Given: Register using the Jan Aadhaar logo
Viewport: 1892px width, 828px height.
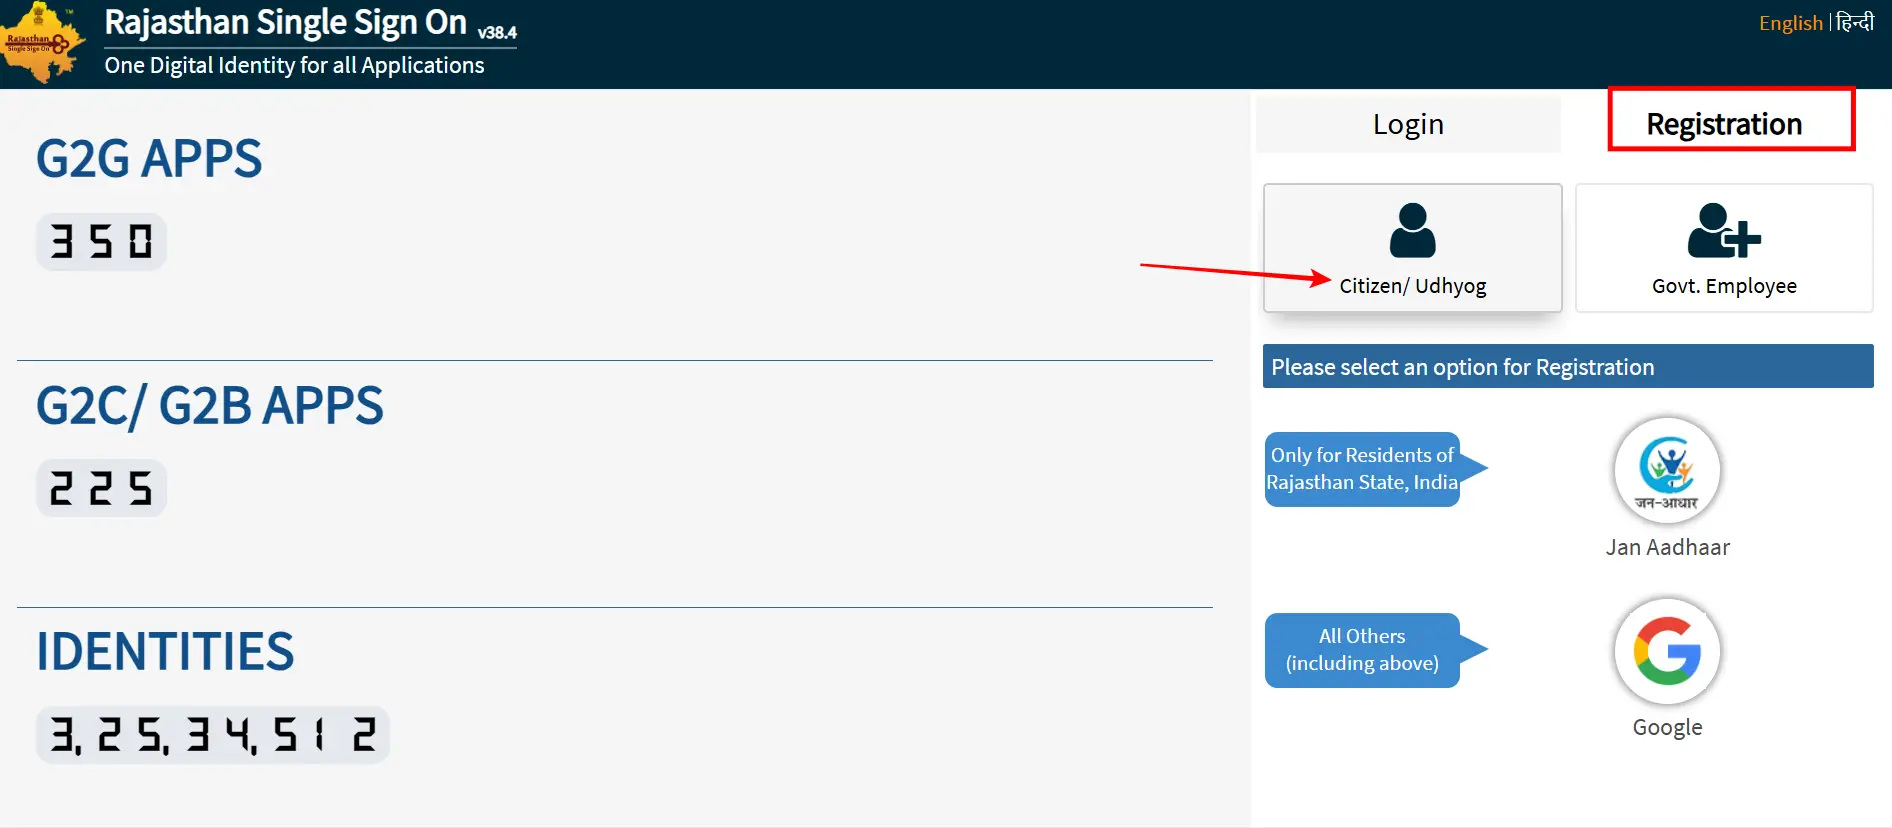Looking at the screenshot, I should (x=1666, y=469).
